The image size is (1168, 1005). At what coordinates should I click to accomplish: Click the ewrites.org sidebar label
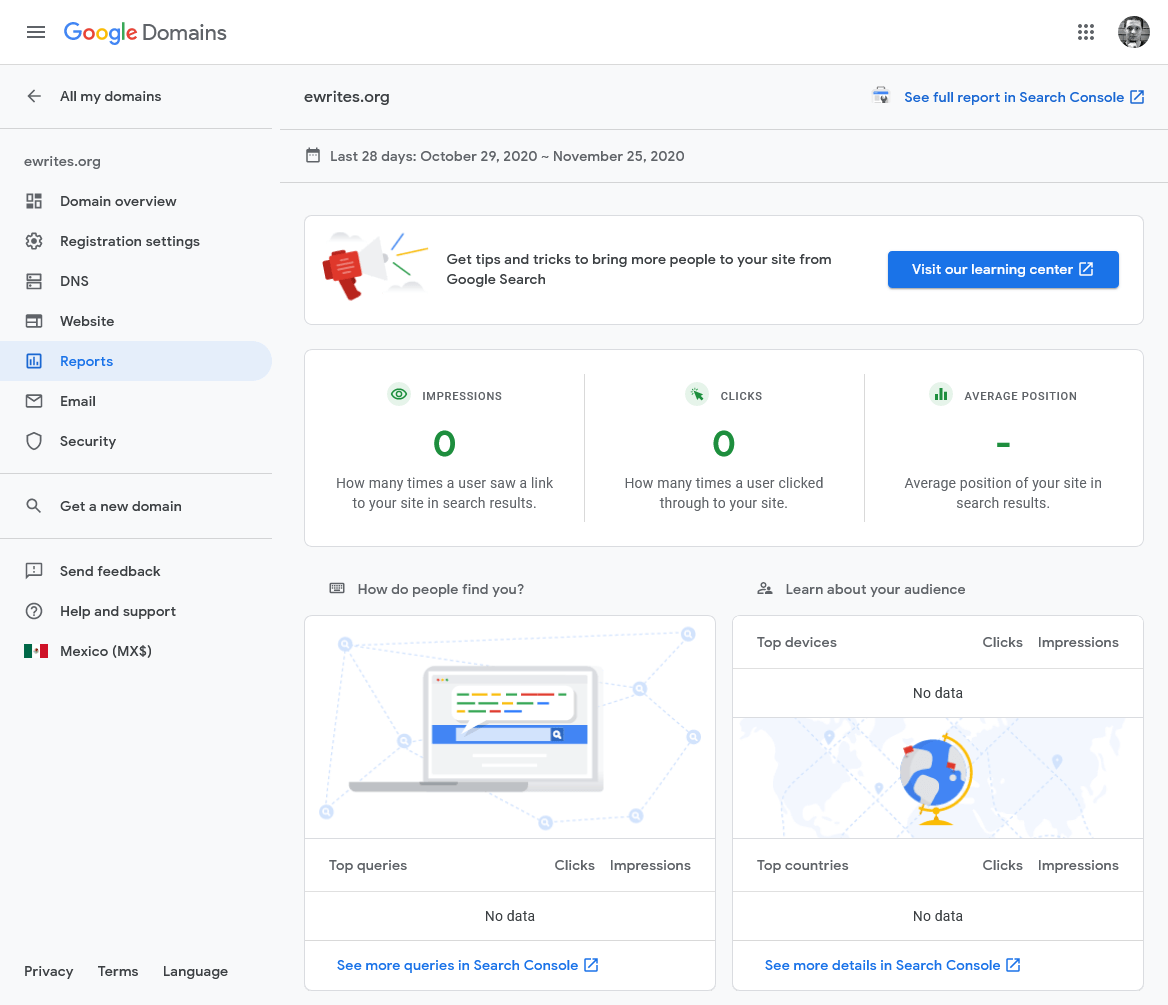click(62, 161)
